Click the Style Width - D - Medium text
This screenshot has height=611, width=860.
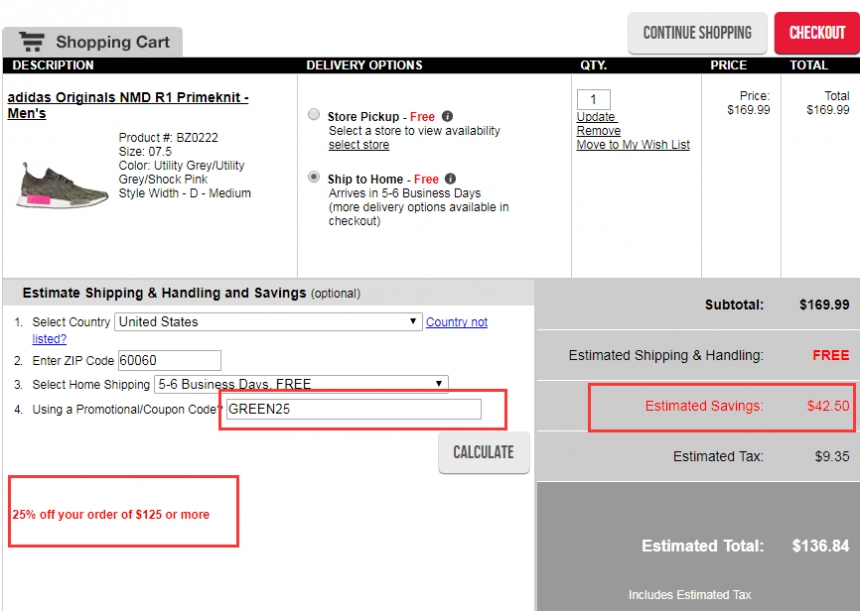coord(185,193)
